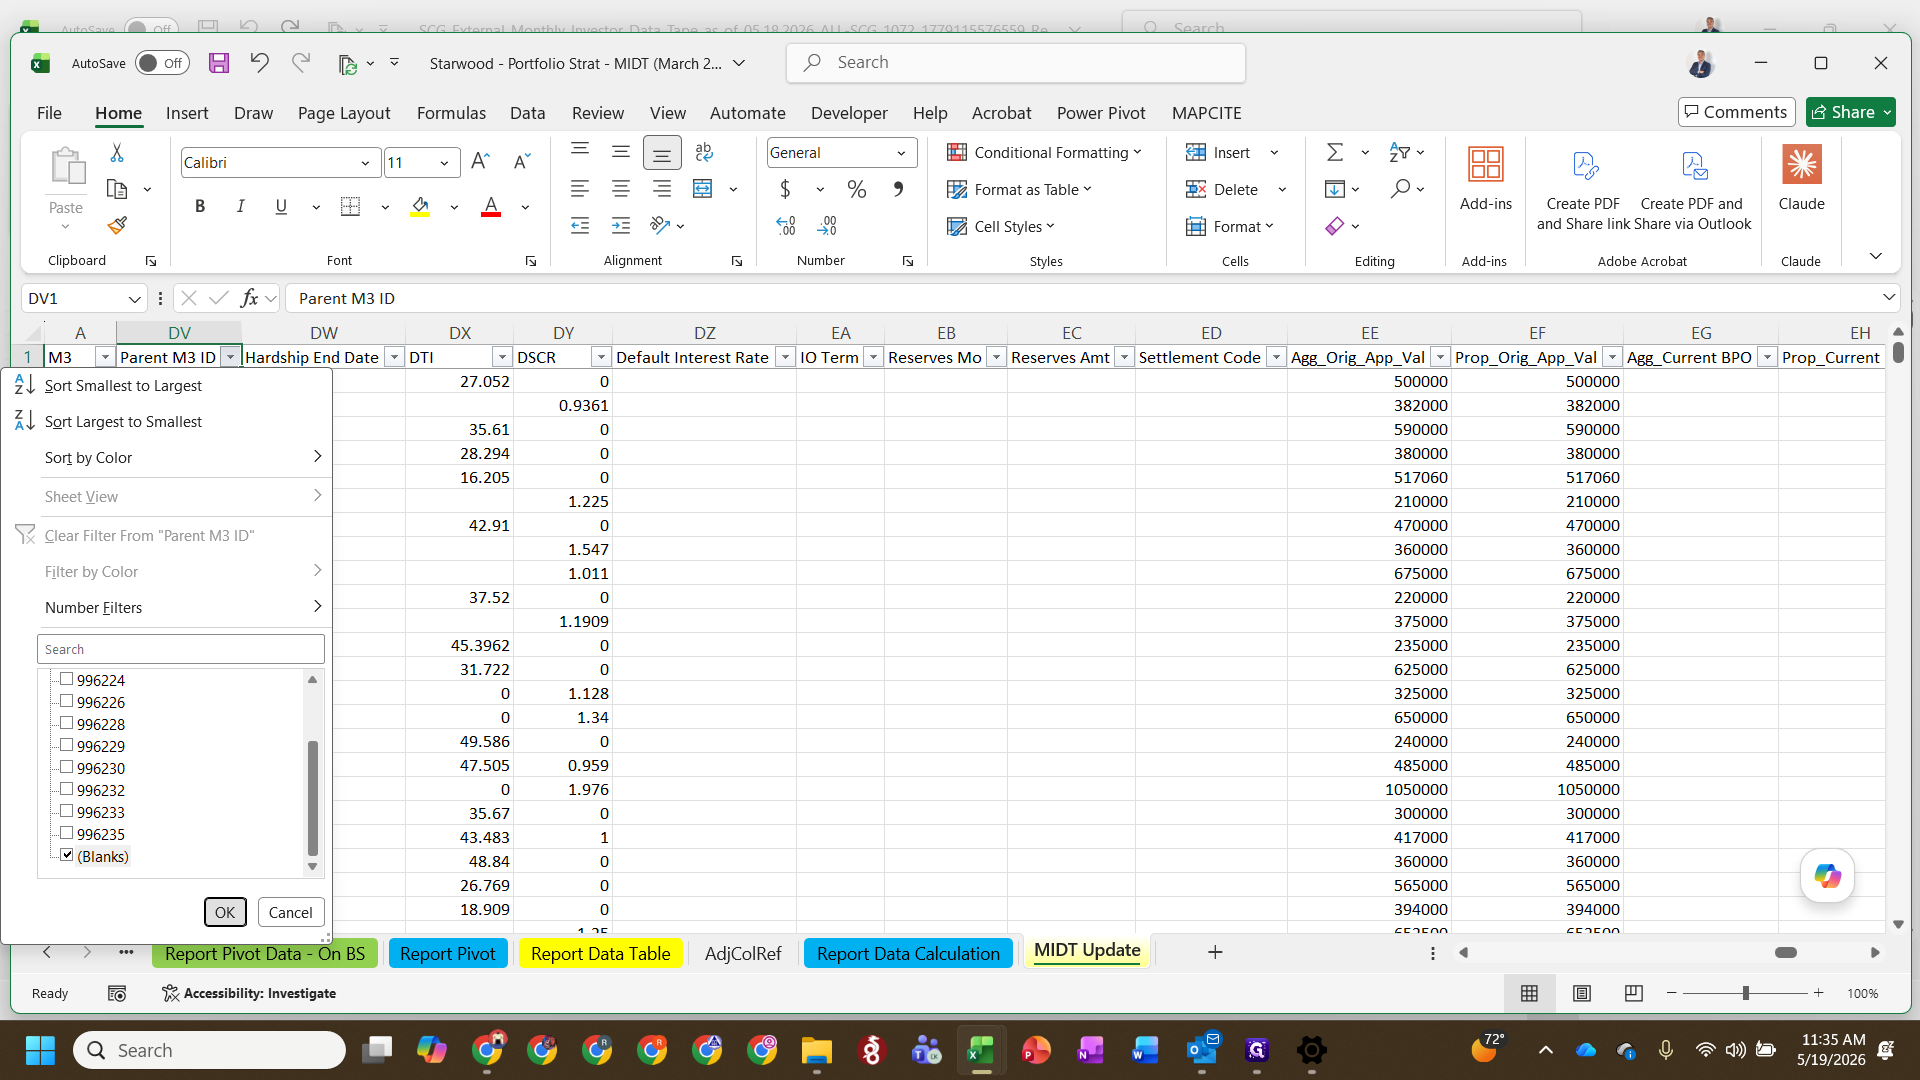
Task: Click the red Font Color swatch
Action: (x=491, y=206)
